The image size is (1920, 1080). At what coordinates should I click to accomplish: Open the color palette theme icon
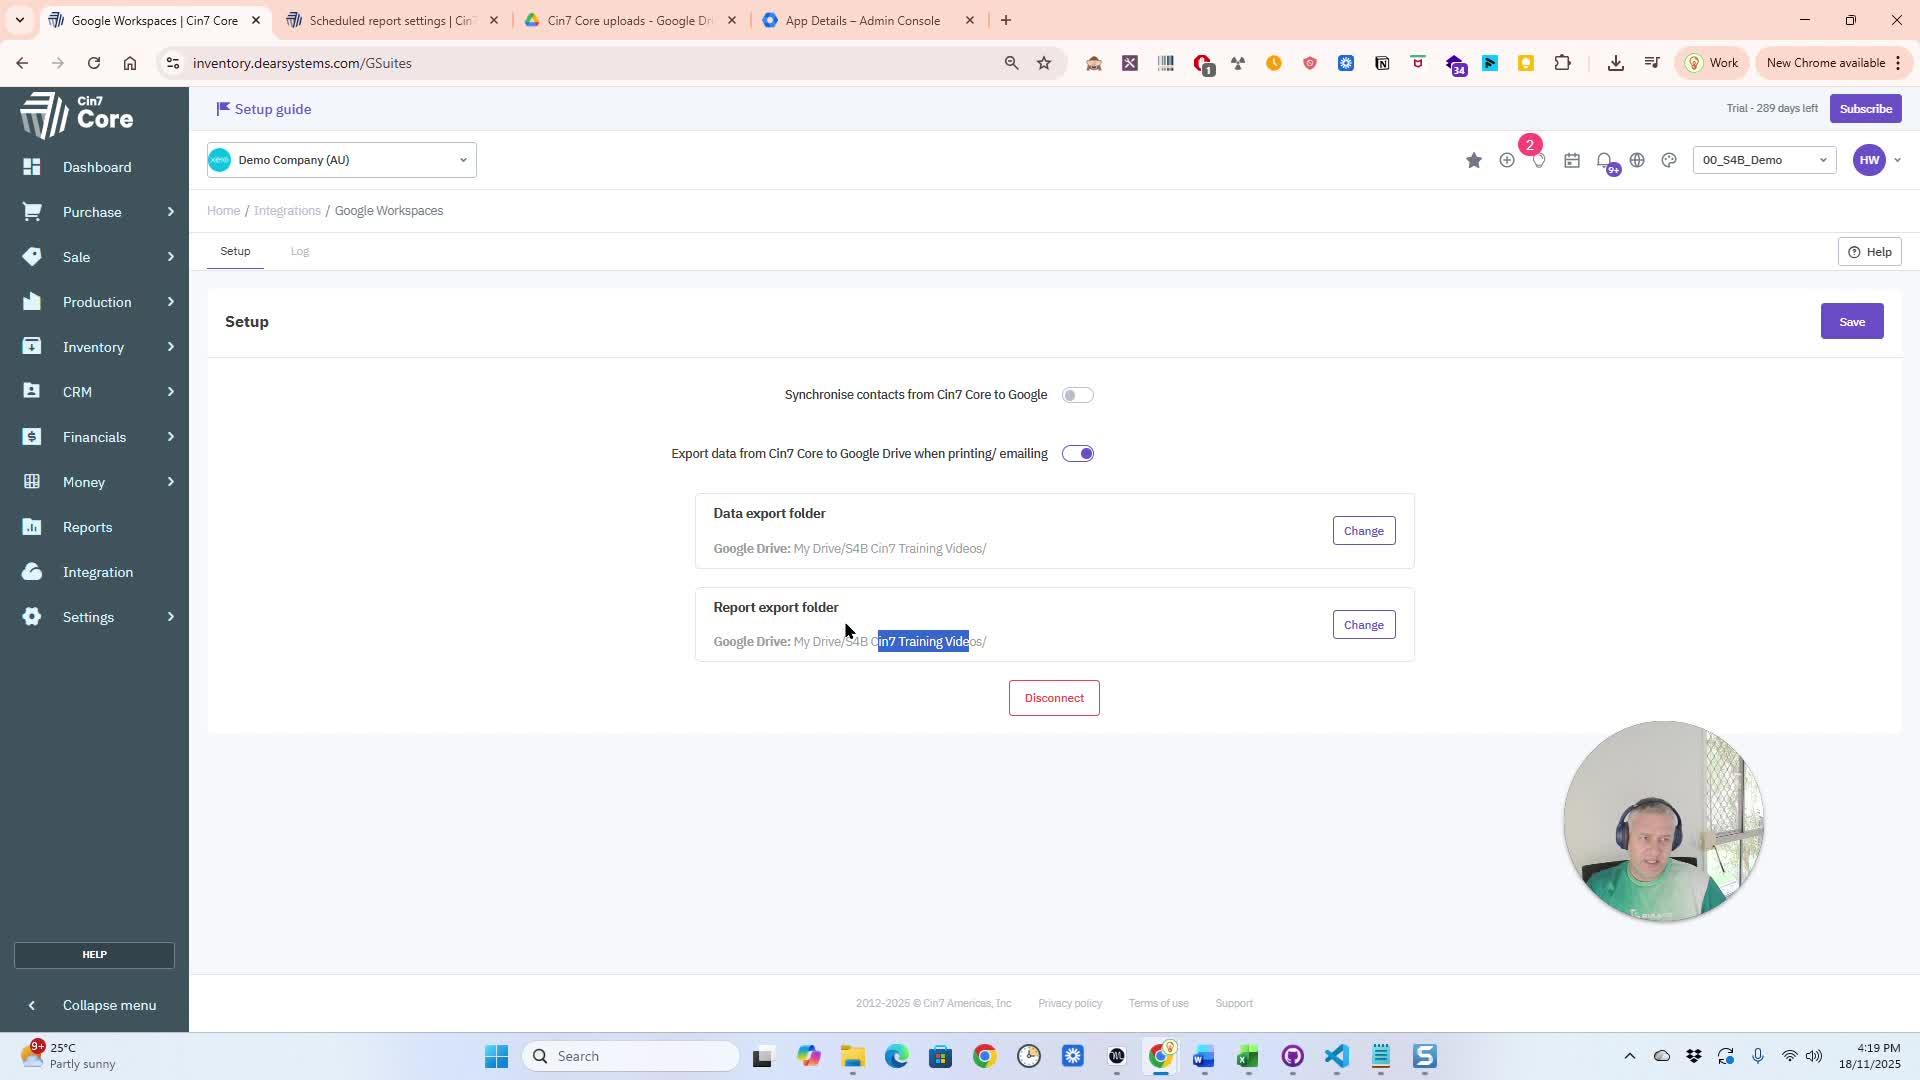(1669, 160)
